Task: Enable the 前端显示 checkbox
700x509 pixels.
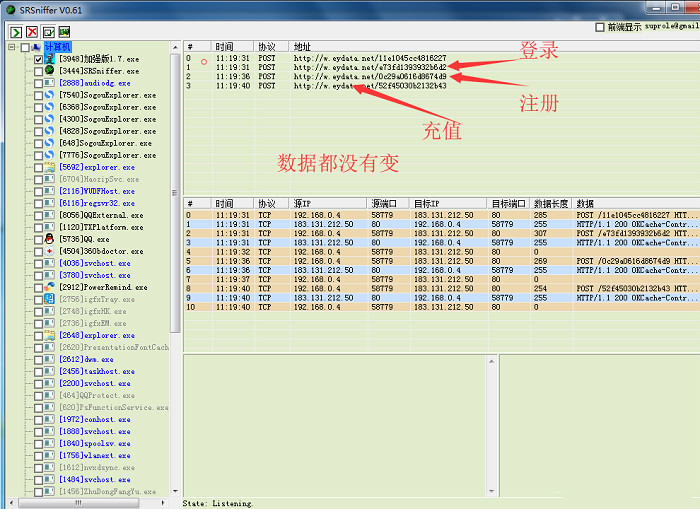Action: tap(600, 27)
